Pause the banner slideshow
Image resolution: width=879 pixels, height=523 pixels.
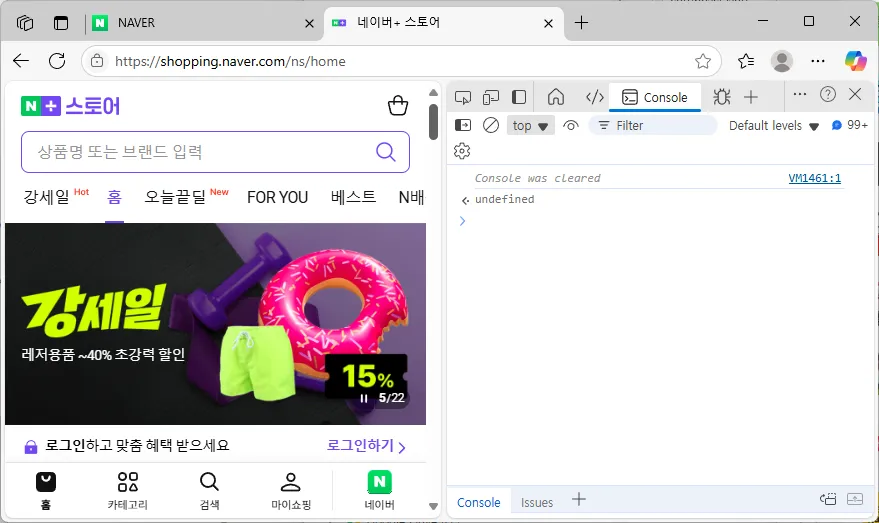pyautogui.click(x=364, y=398)
